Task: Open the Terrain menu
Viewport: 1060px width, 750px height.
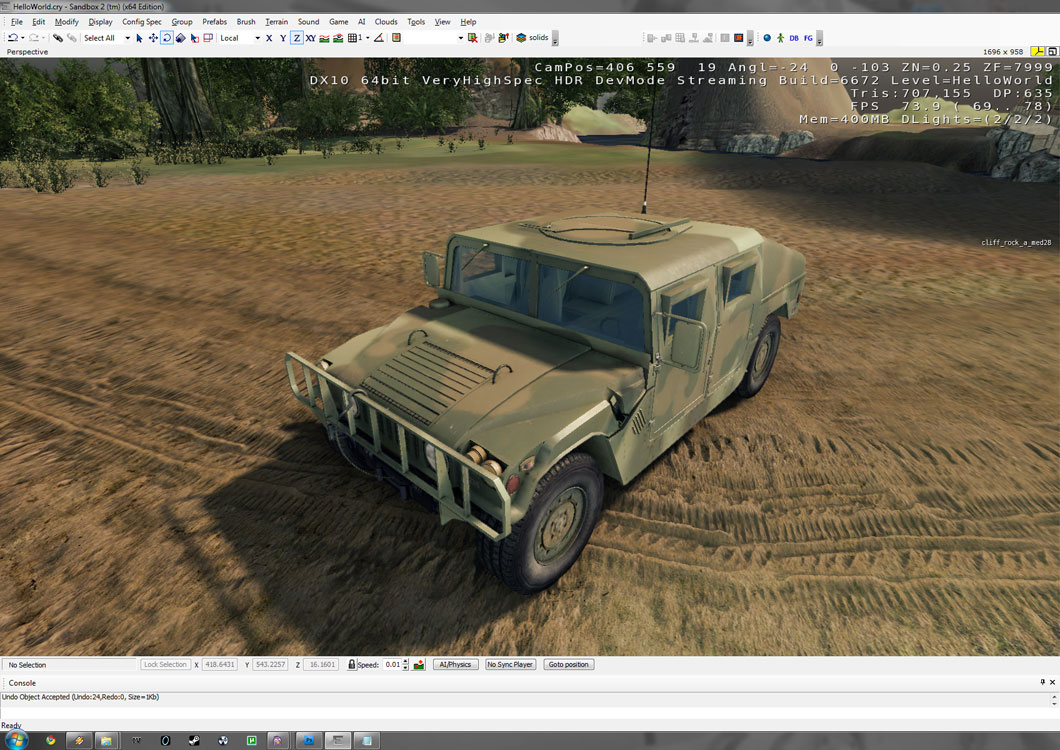Action: [276, 22]
